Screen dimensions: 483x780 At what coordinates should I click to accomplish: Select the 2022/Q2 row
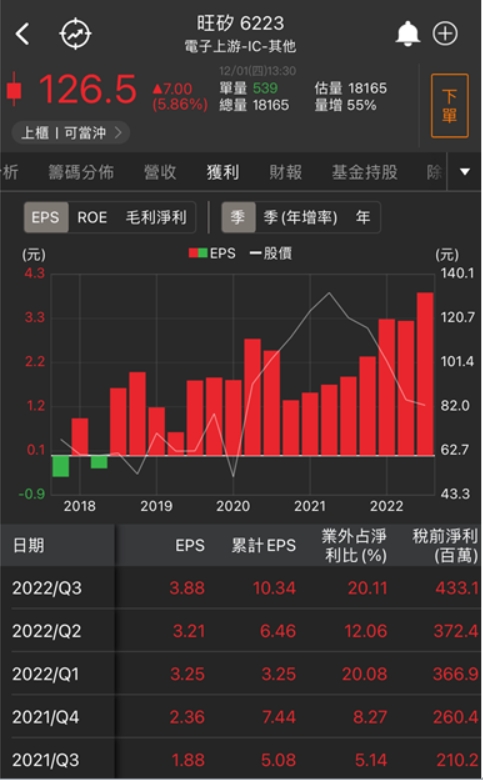click(241, 631)
